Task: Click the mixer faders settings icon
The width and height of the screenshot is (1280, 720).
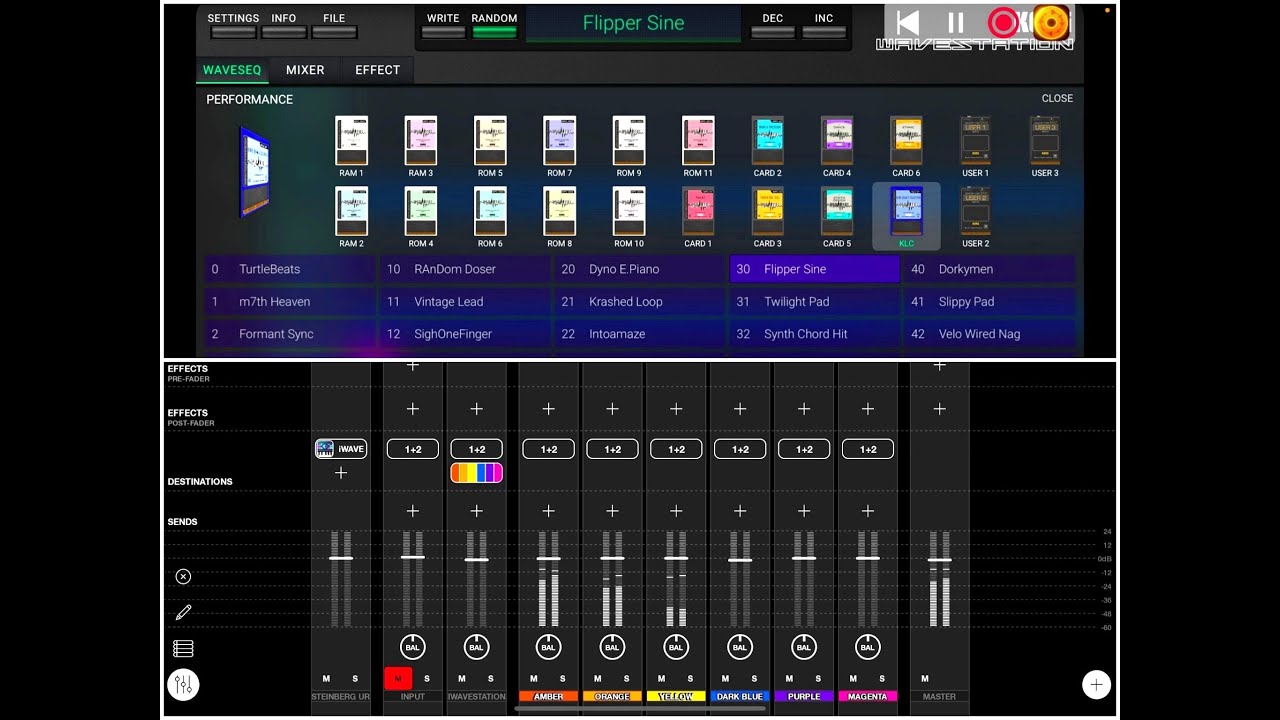Action: (x=183, y=684)
